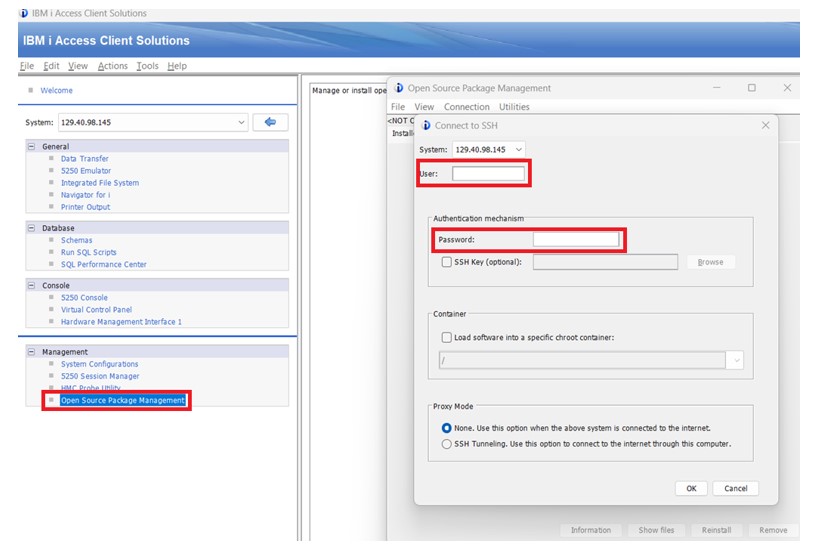Open the Connection menu
Viewport: 821px width, 560px height.
coord(467,107)
